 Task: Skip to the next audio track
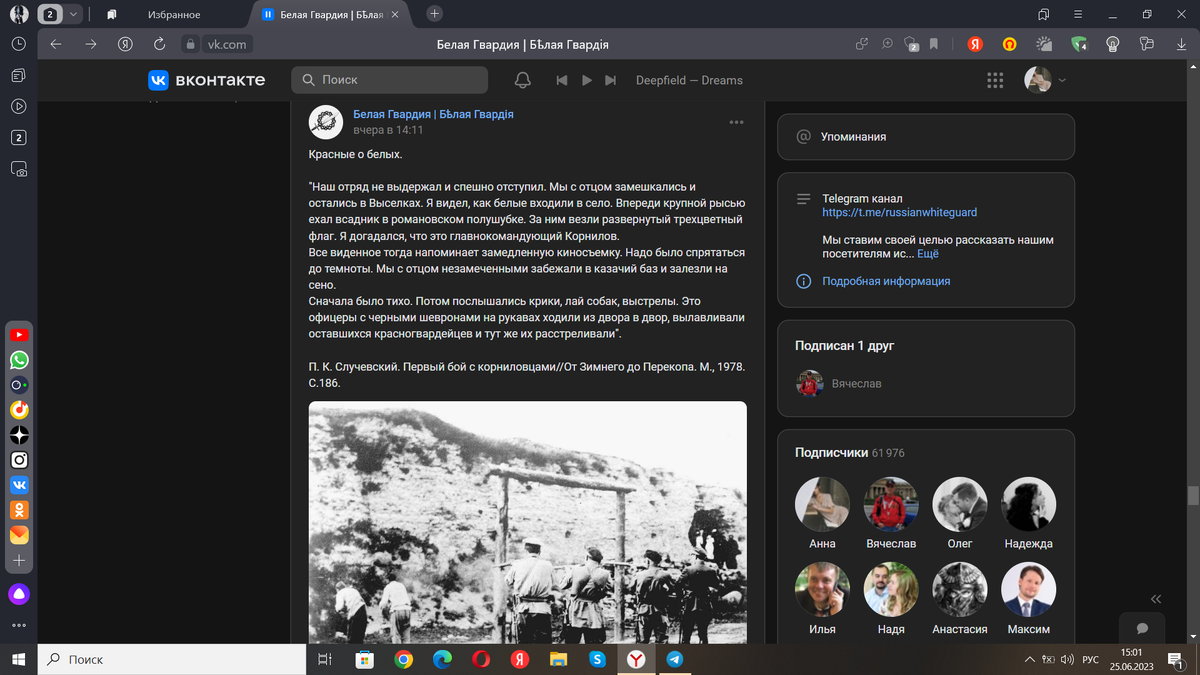pos(610,80)
